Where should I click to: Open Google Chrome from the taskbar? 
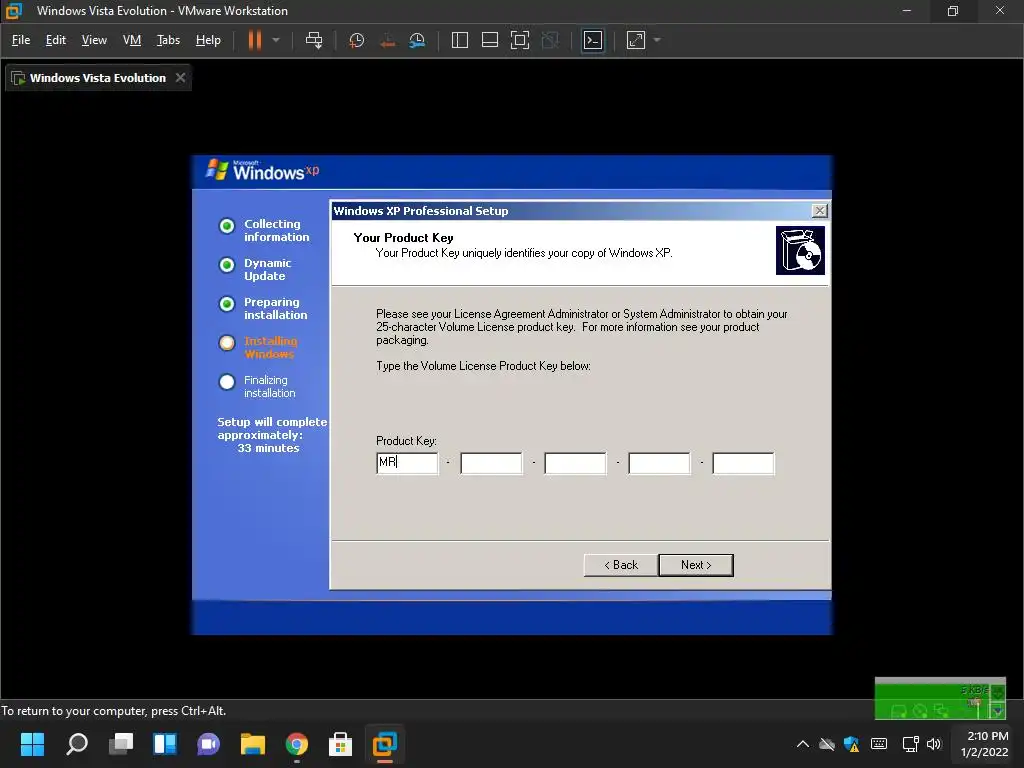click(x=296, y=744)
